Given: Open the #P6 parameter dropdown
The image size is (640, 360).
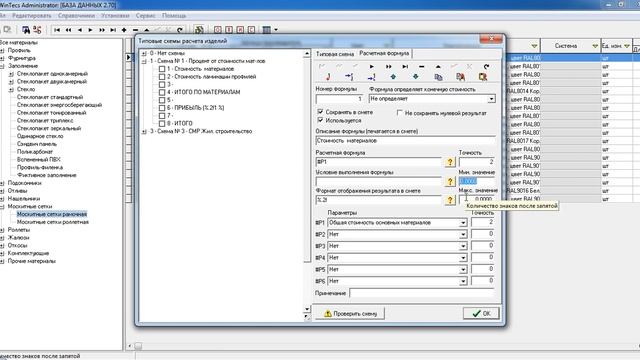Looking at the screenshot, I should 463,281.
